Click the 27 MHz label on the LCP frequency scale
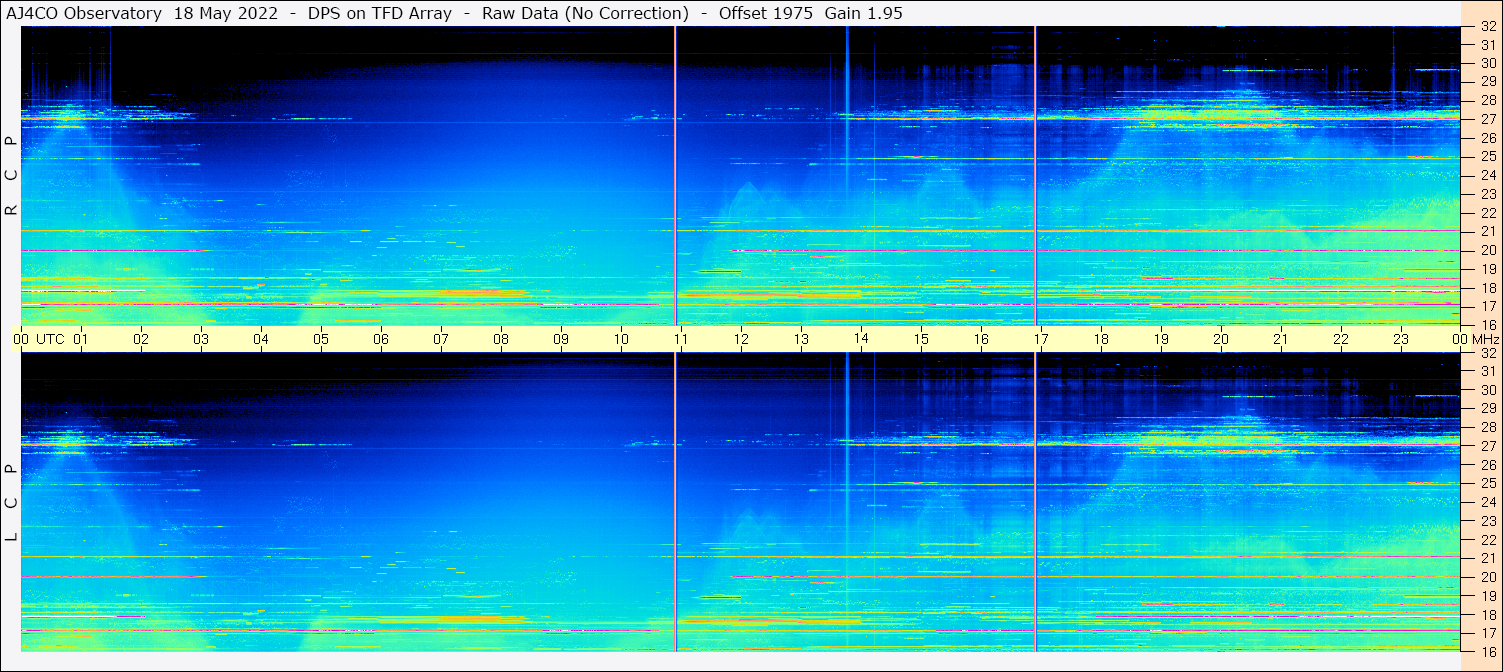 tap(1488, 446)
